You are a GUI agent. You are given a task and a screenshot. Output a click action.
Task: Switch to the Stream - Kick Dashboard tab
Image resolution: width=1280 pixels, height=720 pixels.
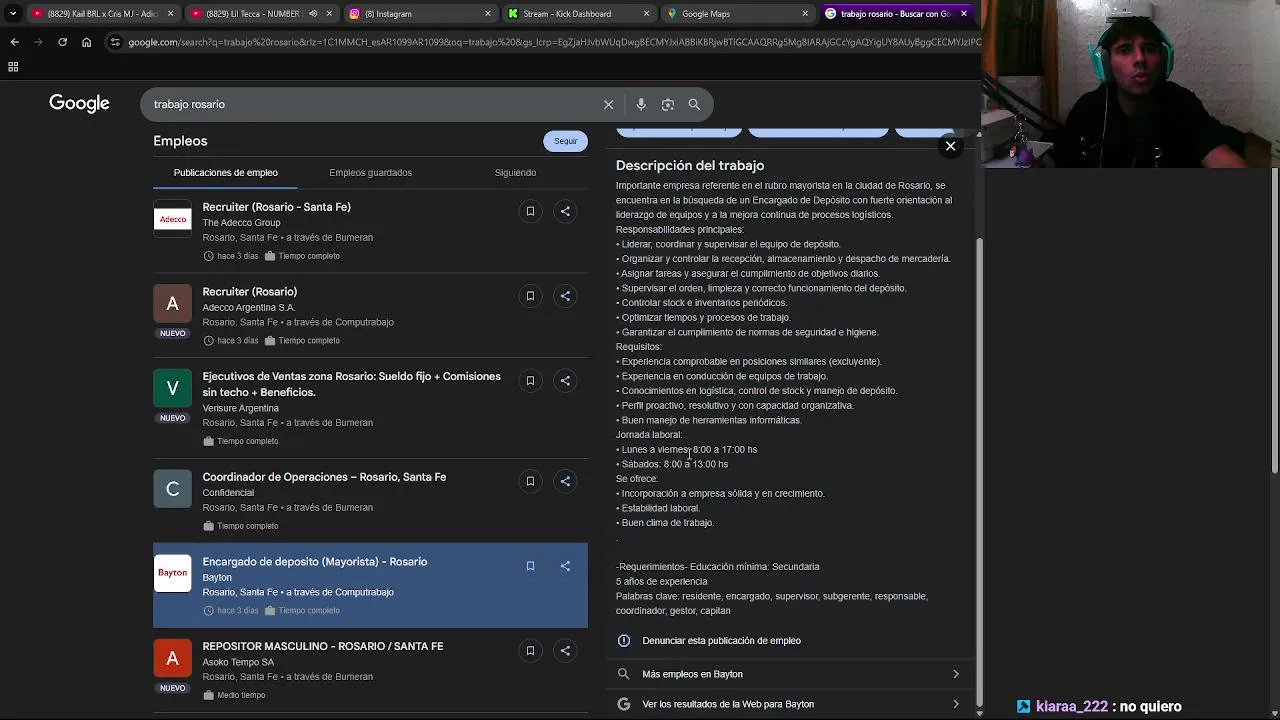point(578,14)
